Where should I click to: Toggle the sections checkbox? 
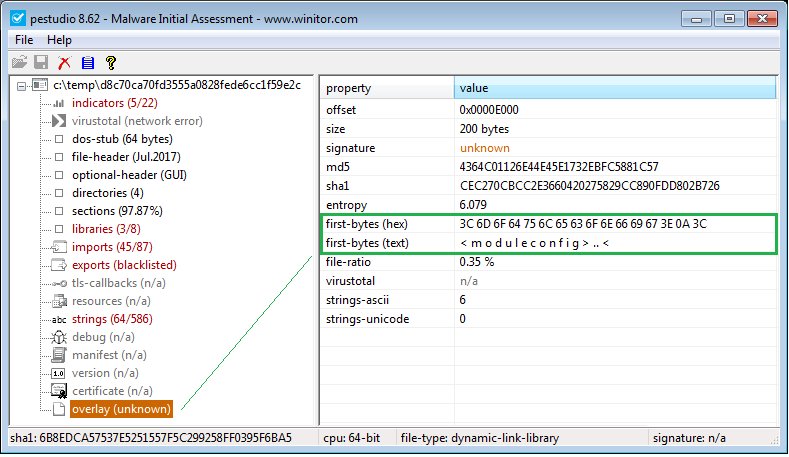click(59, 211)
